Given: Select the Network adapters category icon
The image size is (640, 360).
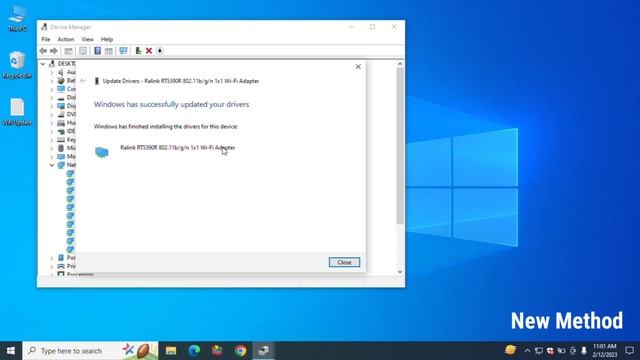Looking at the screenshot, I should coord(61,165).
